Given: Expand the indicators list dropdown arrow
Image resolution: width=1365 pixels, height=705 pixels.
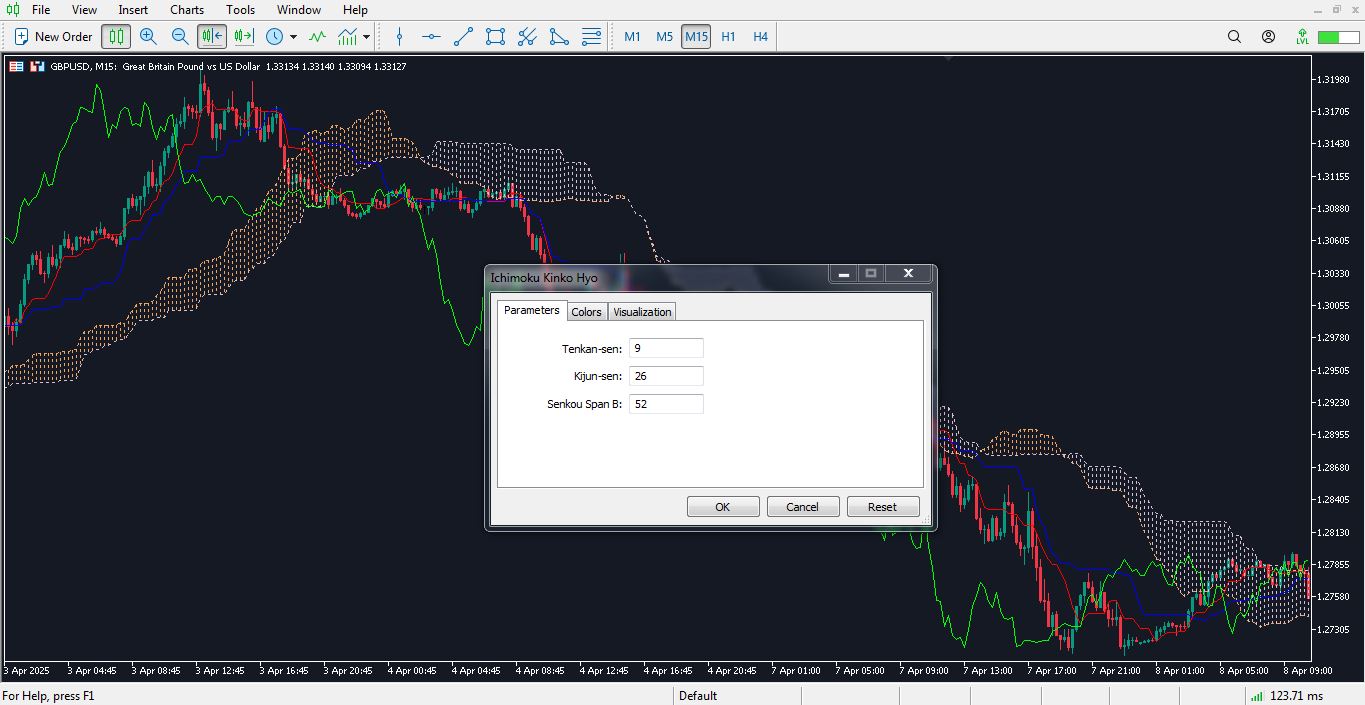Looking at the screenshot, I should click(x=367, y=37).
